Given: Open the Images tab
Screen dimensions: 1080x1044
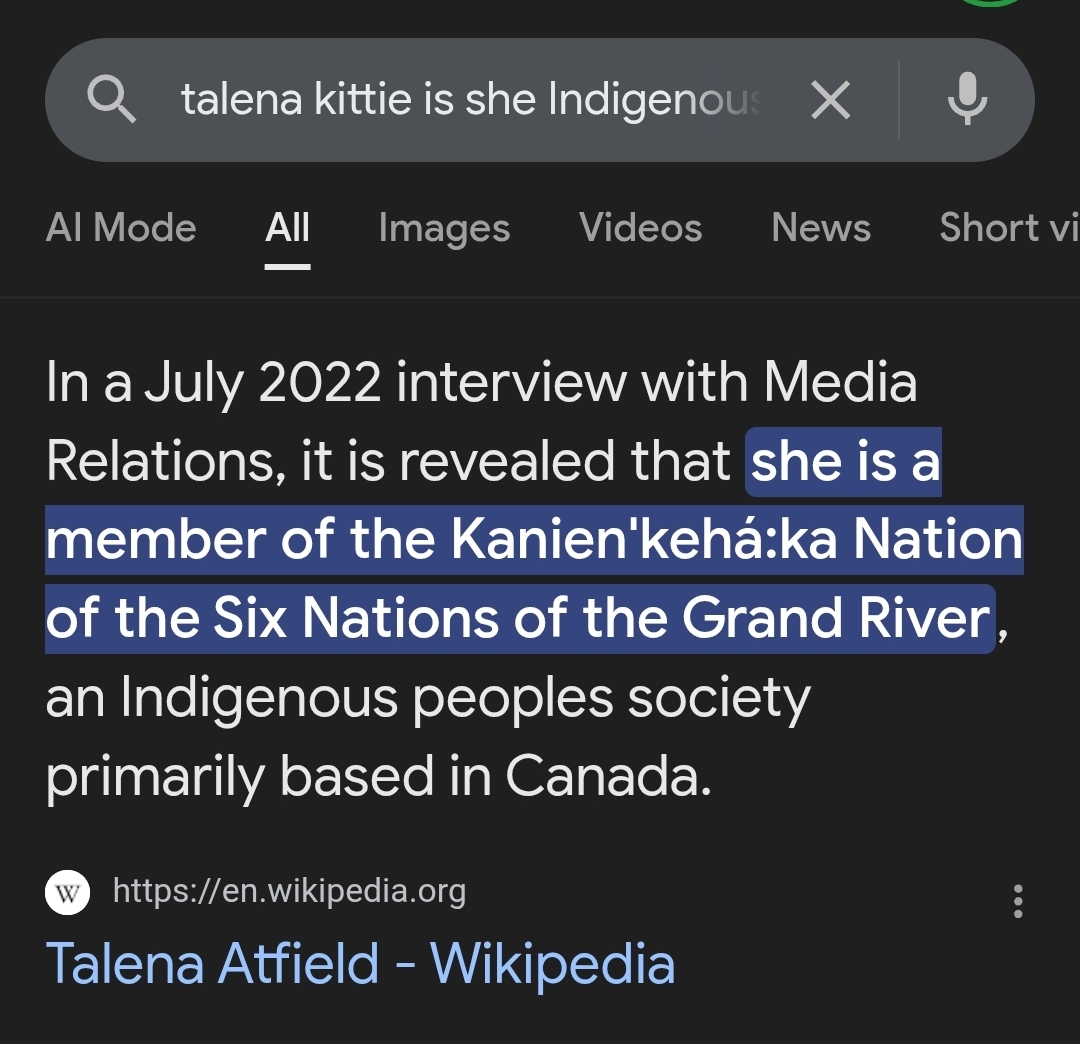Looking at the screenshot, I should click(444, 228).
